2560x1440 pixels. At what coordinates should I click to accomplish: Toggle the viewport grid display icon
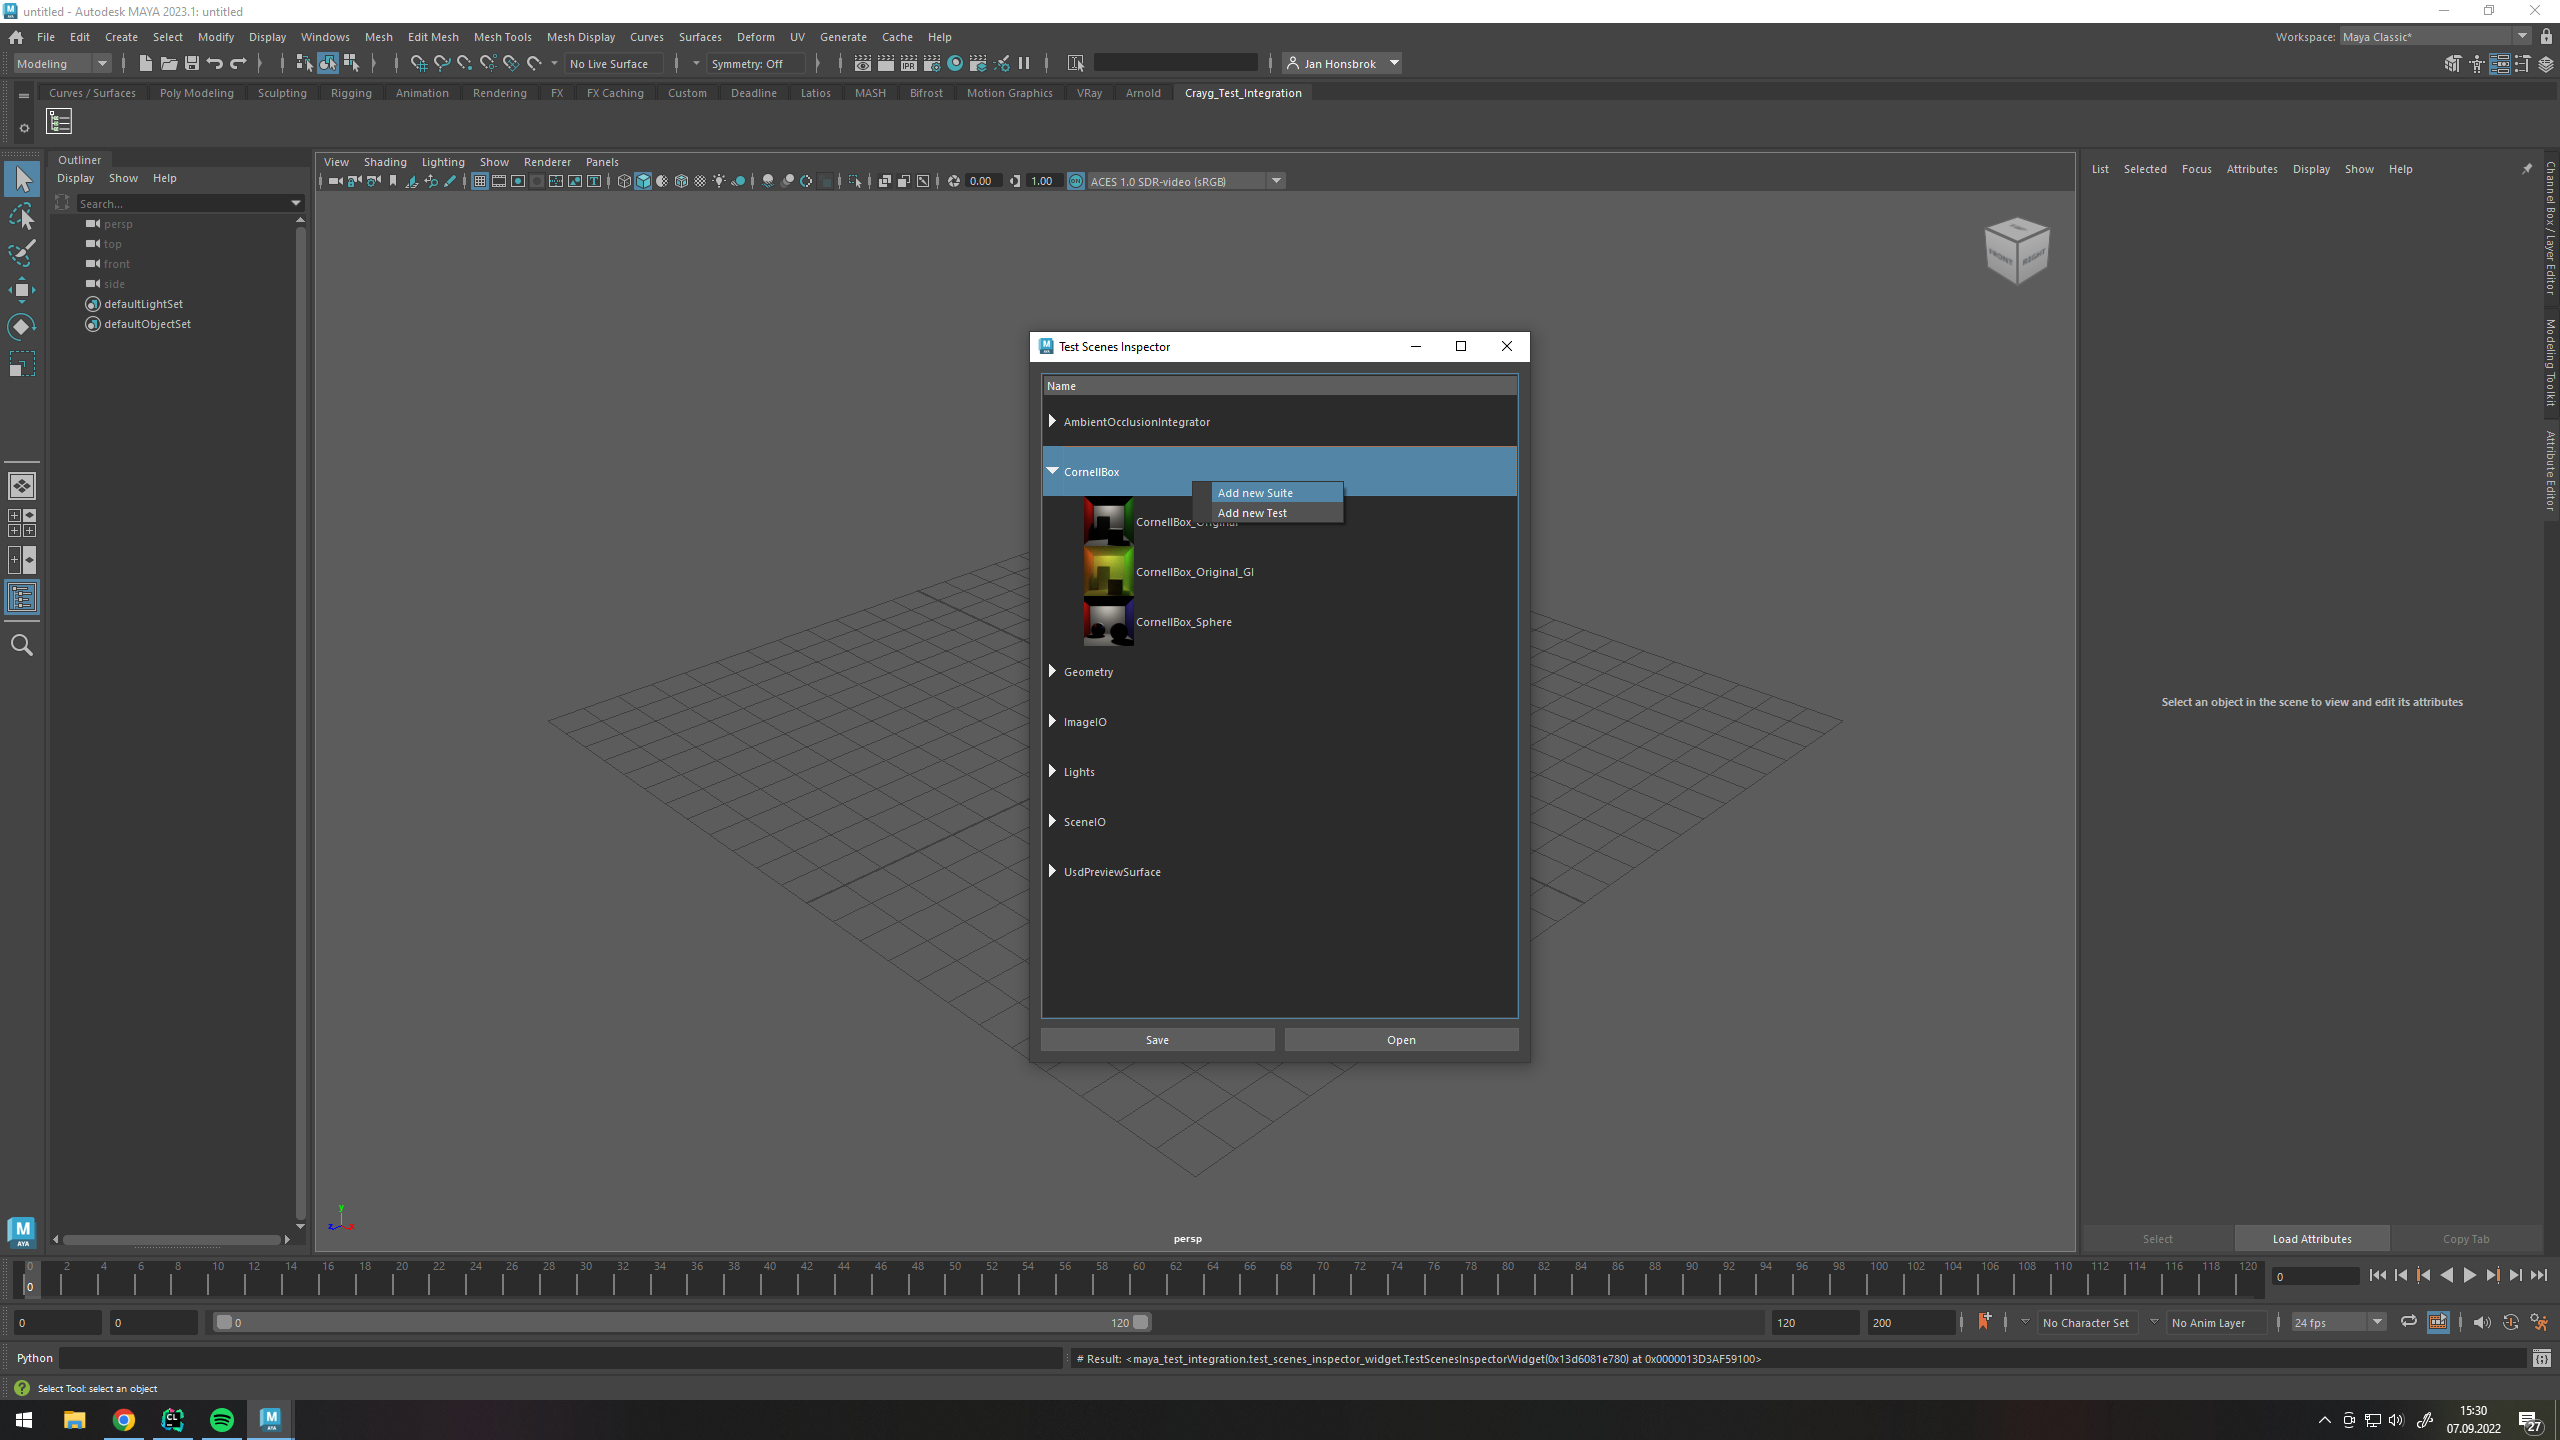coord(480,181)
